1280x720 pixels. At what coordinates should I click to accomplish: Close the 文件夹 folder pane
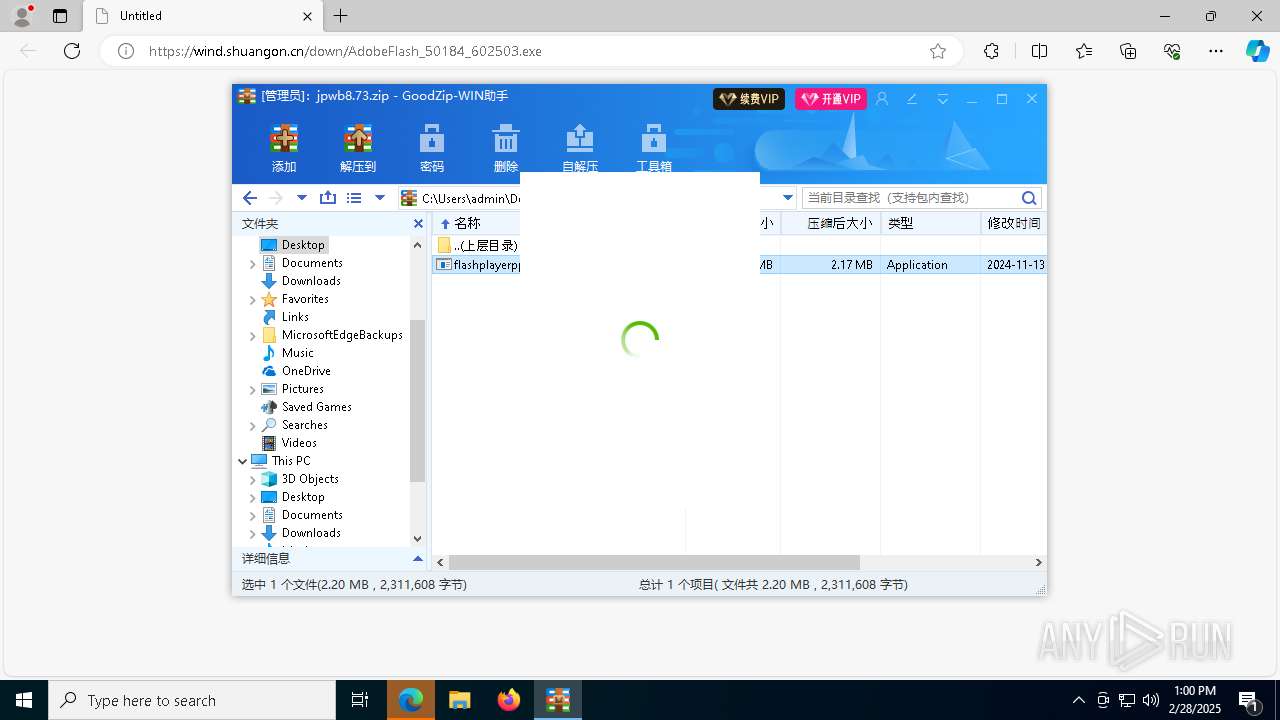[x=418, y=224]
